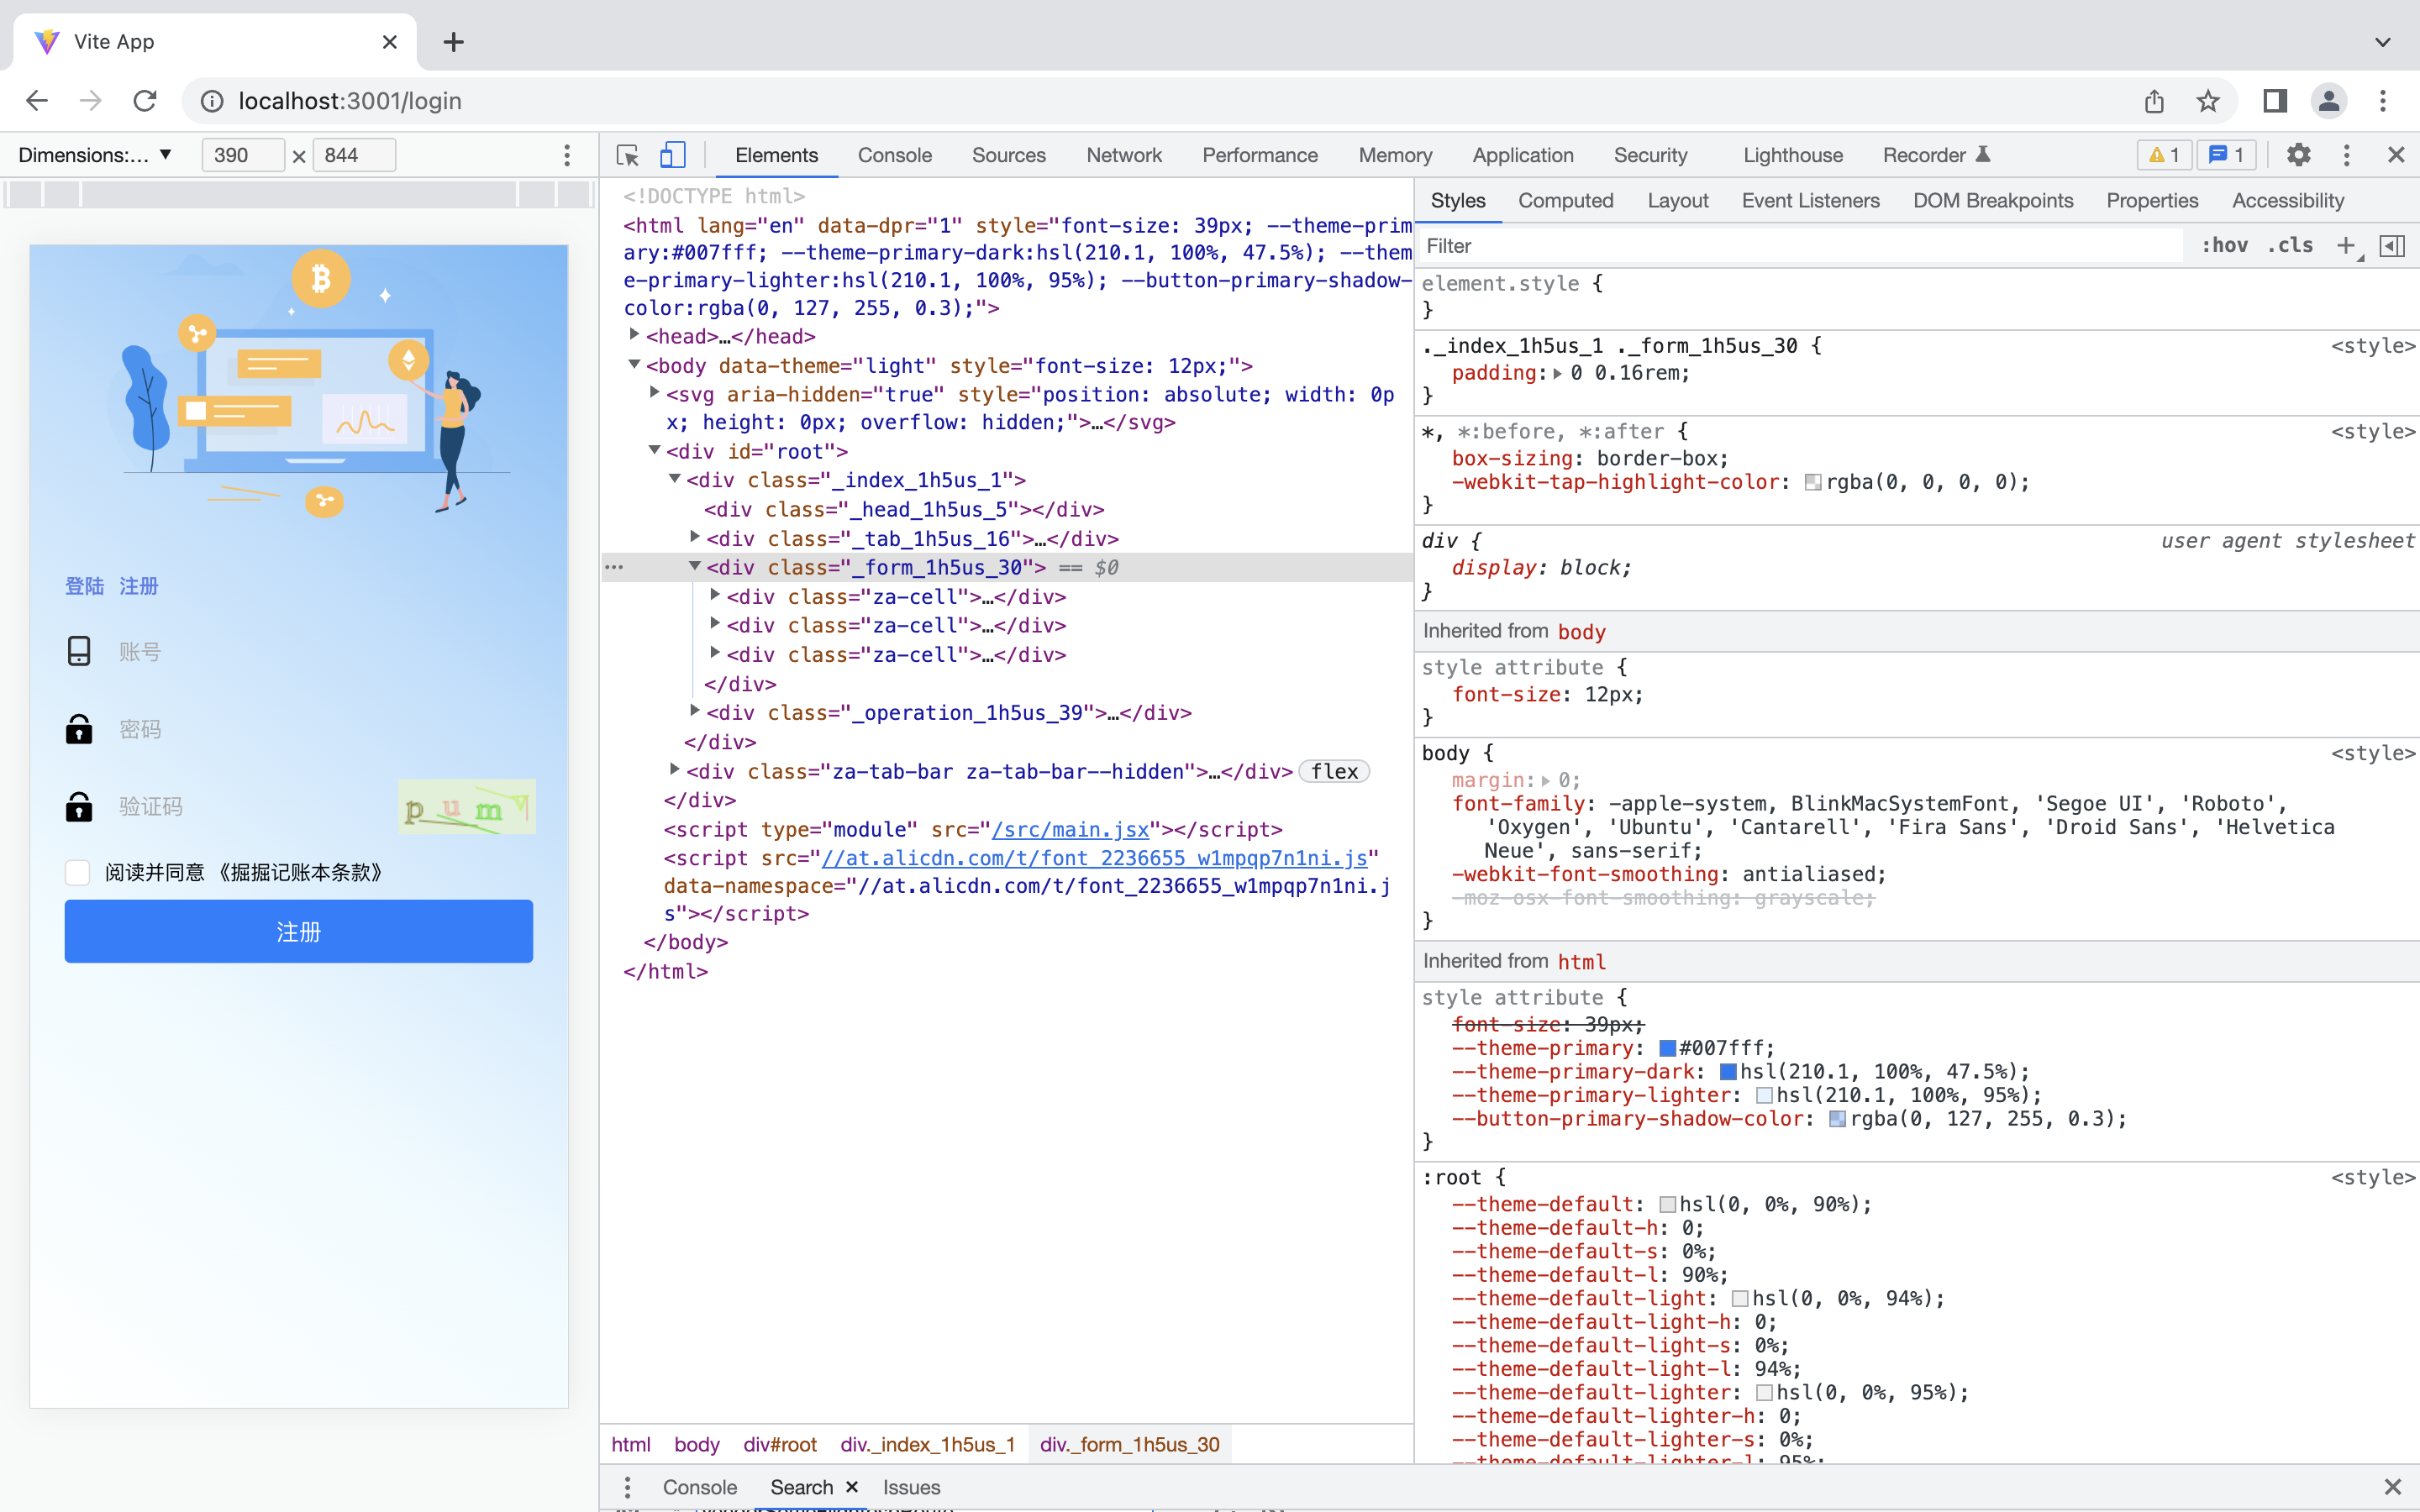The height and width of the screenshot is (1512, 2420).
Task: Switch to the Console tab
Action: [x=894, y=155]
